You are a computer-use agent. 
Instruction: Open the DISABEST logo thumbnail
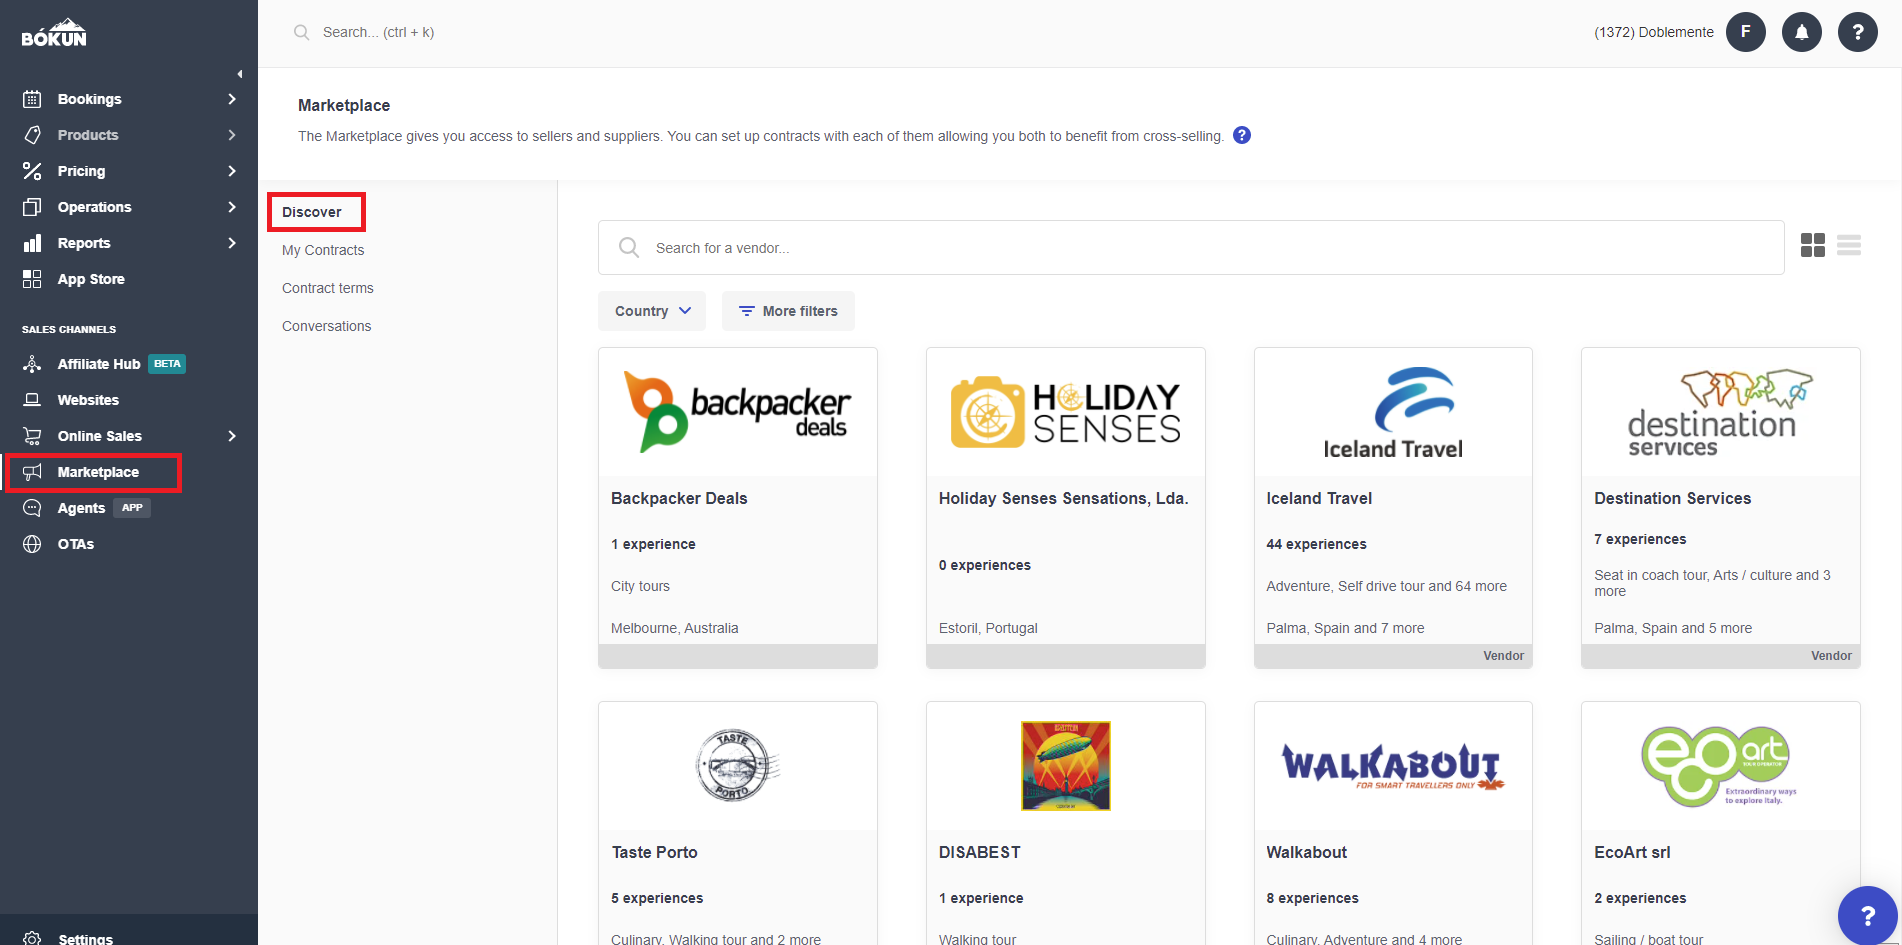click(x=1066, y=766)
